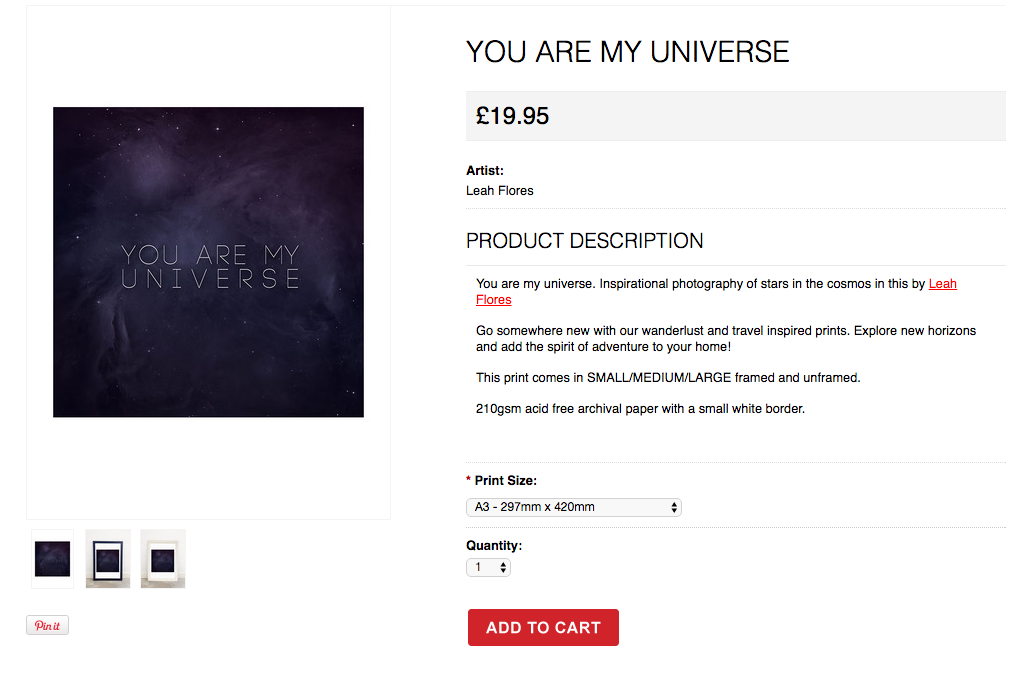Image resolution: width=1023 pixels, height=685 pixels.
Task: Click the Product Description heading
Action: pyautogui.click(x=584, y=241)
